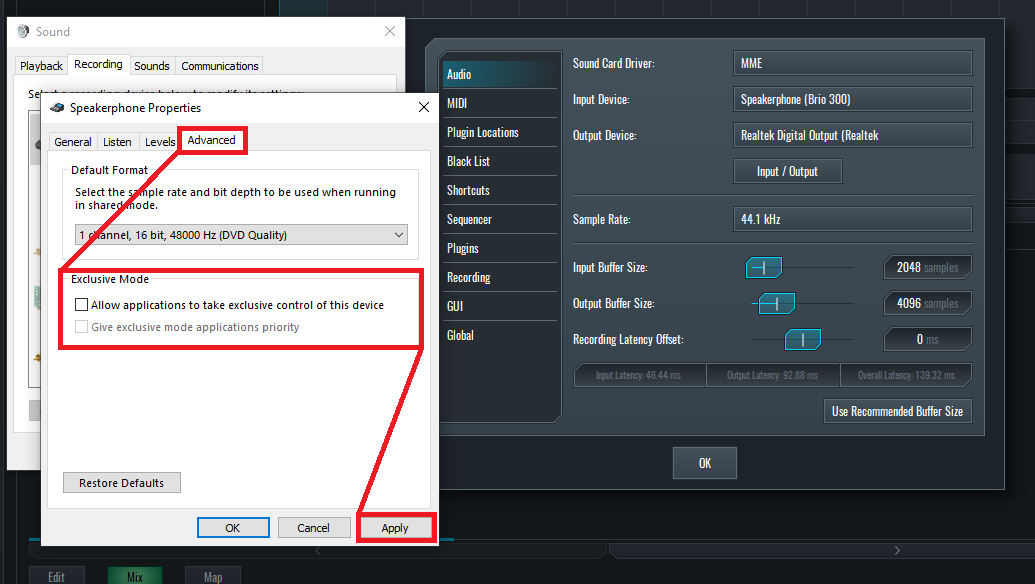Click the Input Buffer Size slider handle
The width and height of the screenshot is (1035, 584).
764,267
